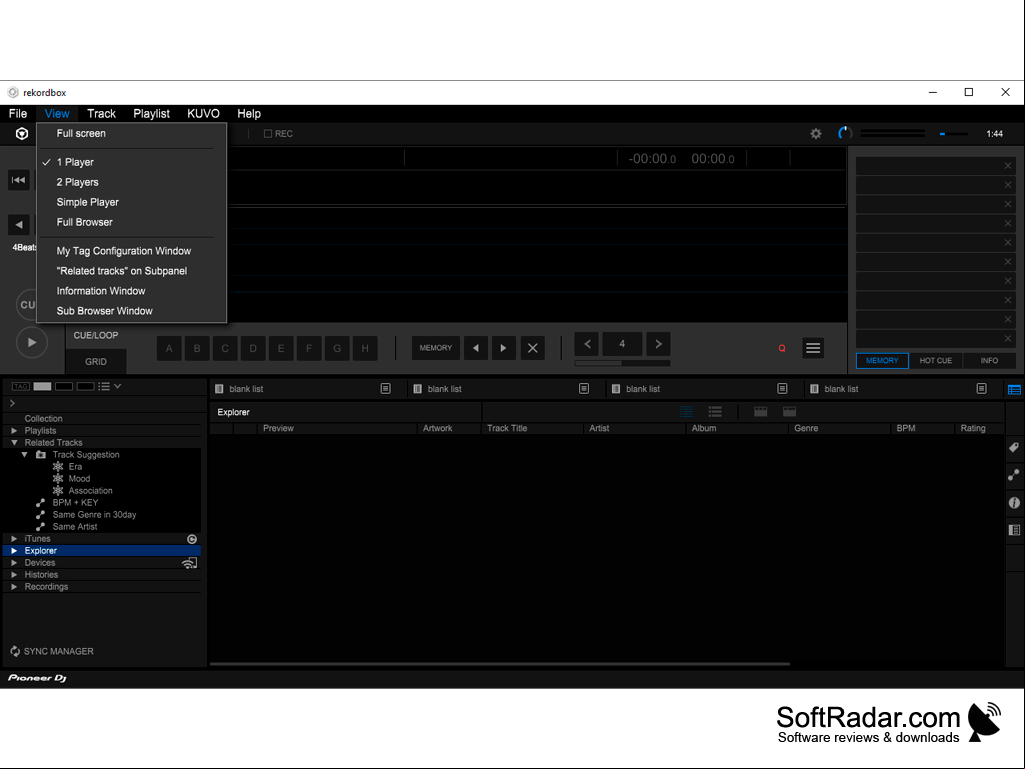
Task: Open the settings gear icon
Action: coord(815,133)
